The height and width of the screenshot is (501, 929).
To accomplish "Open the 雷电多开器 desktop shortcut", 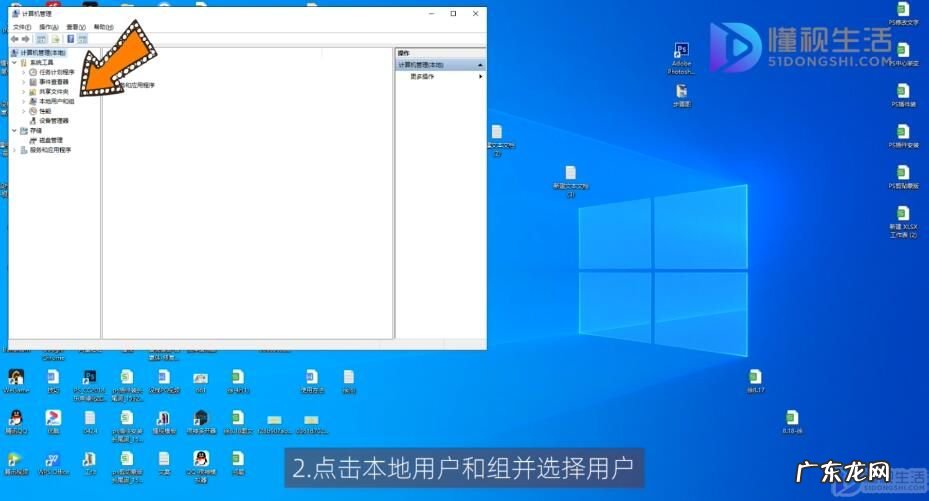I will point(201,423).
